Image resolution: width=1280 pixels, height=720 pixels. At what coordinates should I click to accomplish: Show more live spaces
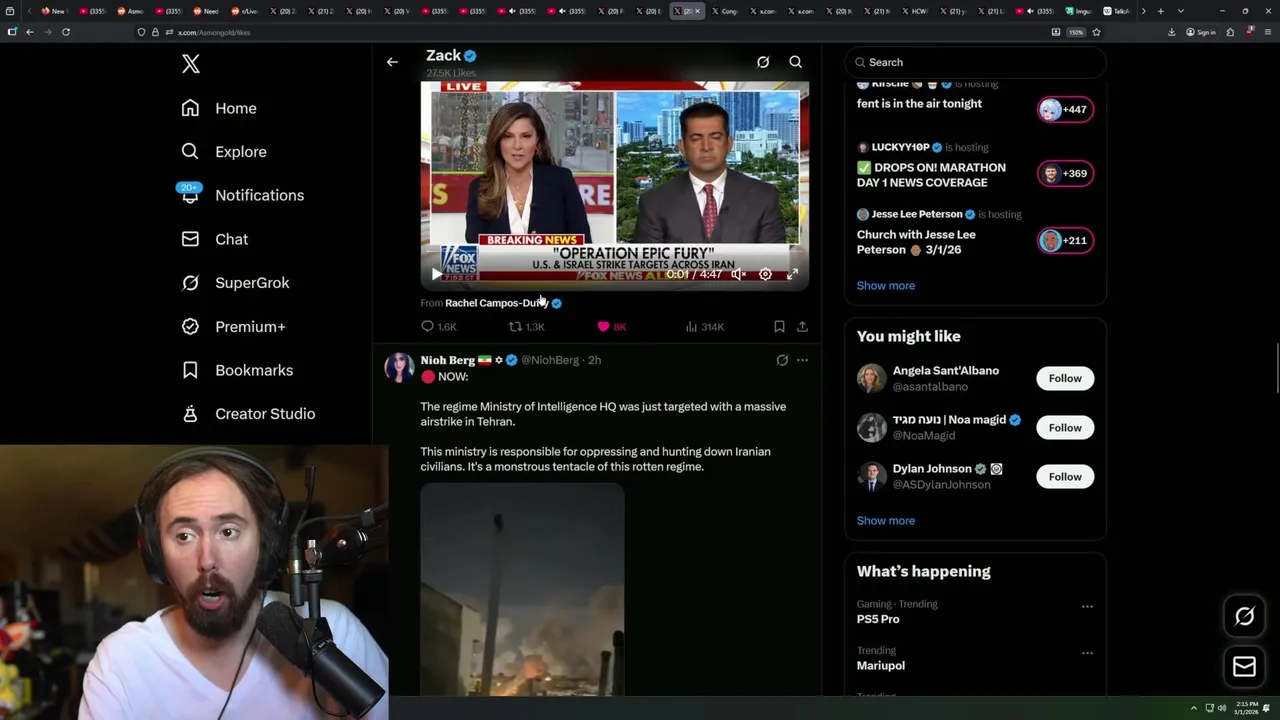pos(886,286)
